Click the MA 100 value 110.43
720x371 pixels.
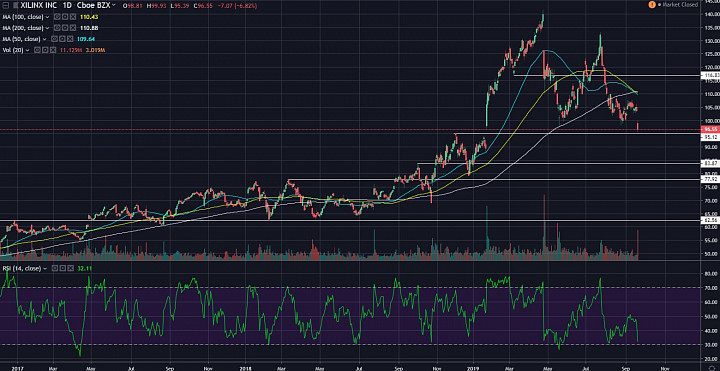[x=89, y=17]
